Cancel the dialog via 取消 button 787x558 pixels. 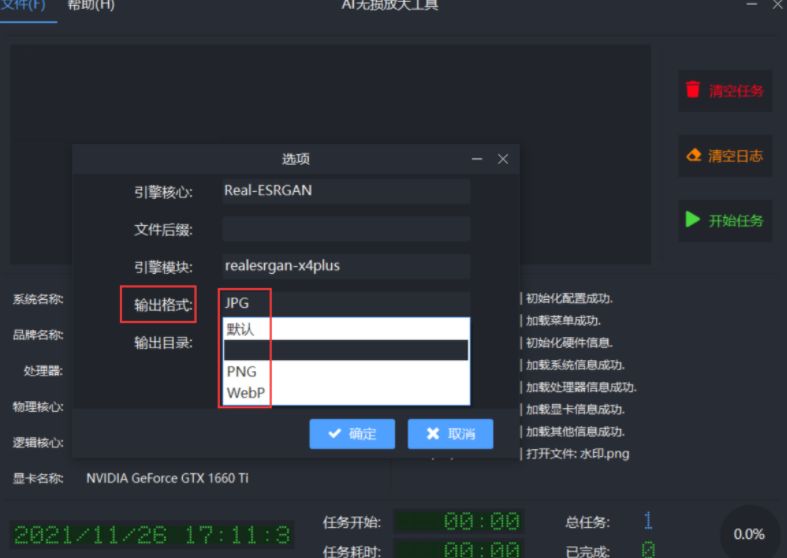pyautogui.click(x=450, y=434)
